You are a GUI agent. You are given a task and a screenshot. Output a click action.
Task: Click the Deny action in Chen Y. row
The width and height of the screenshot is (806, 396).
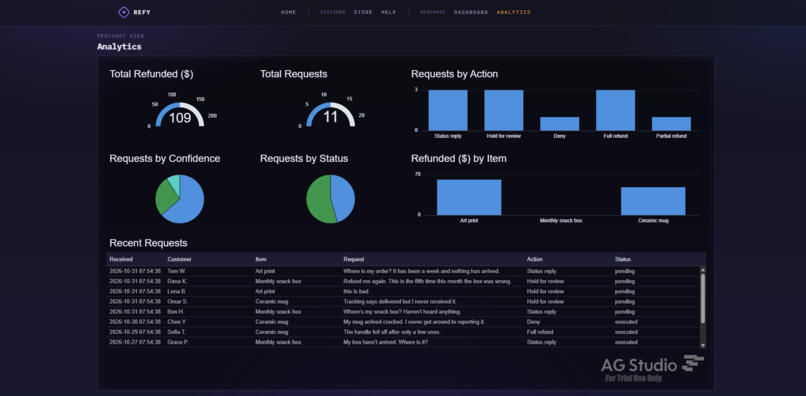pos(533,322)
